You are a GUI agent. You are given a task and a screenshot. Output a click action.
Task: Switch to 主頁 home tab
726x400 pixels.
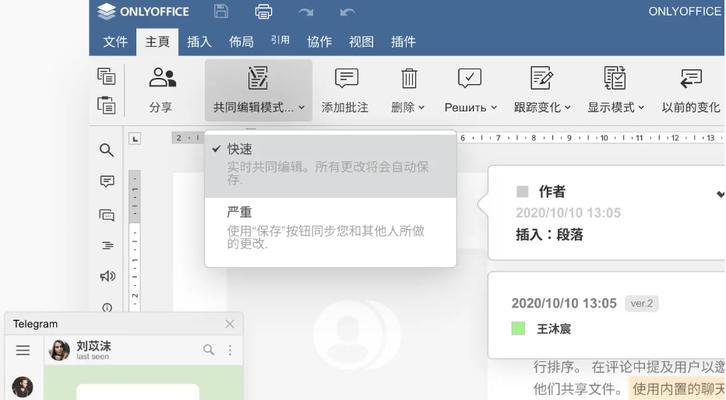click(157, 42)
